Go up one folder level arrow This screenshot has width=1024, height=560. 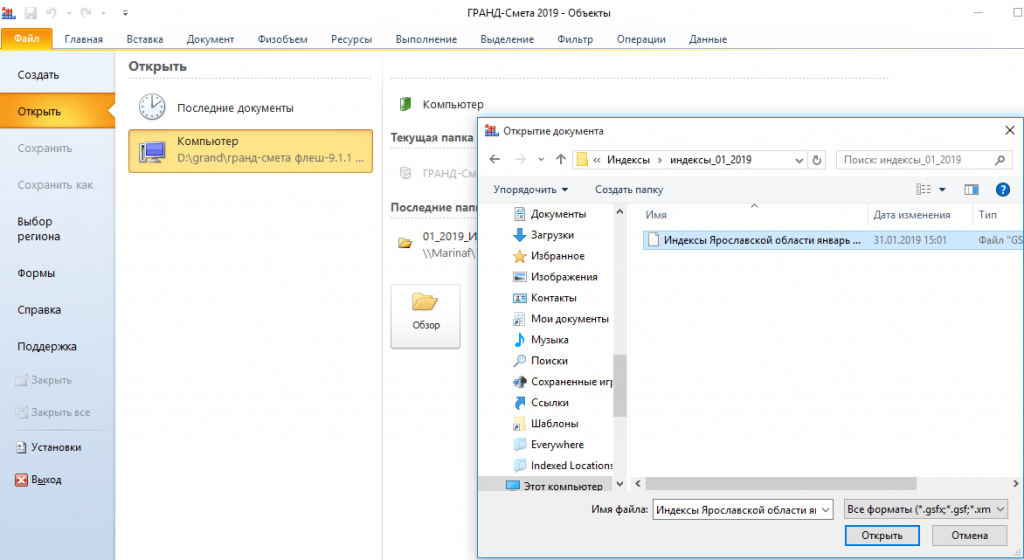(x=560, y=159)
